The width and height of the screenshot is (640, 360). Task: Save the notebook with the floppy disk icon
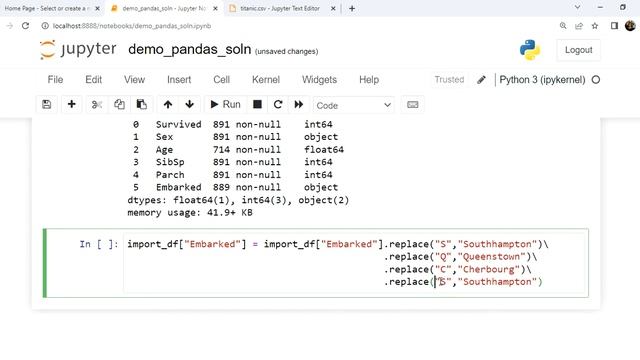coord(47,104)
